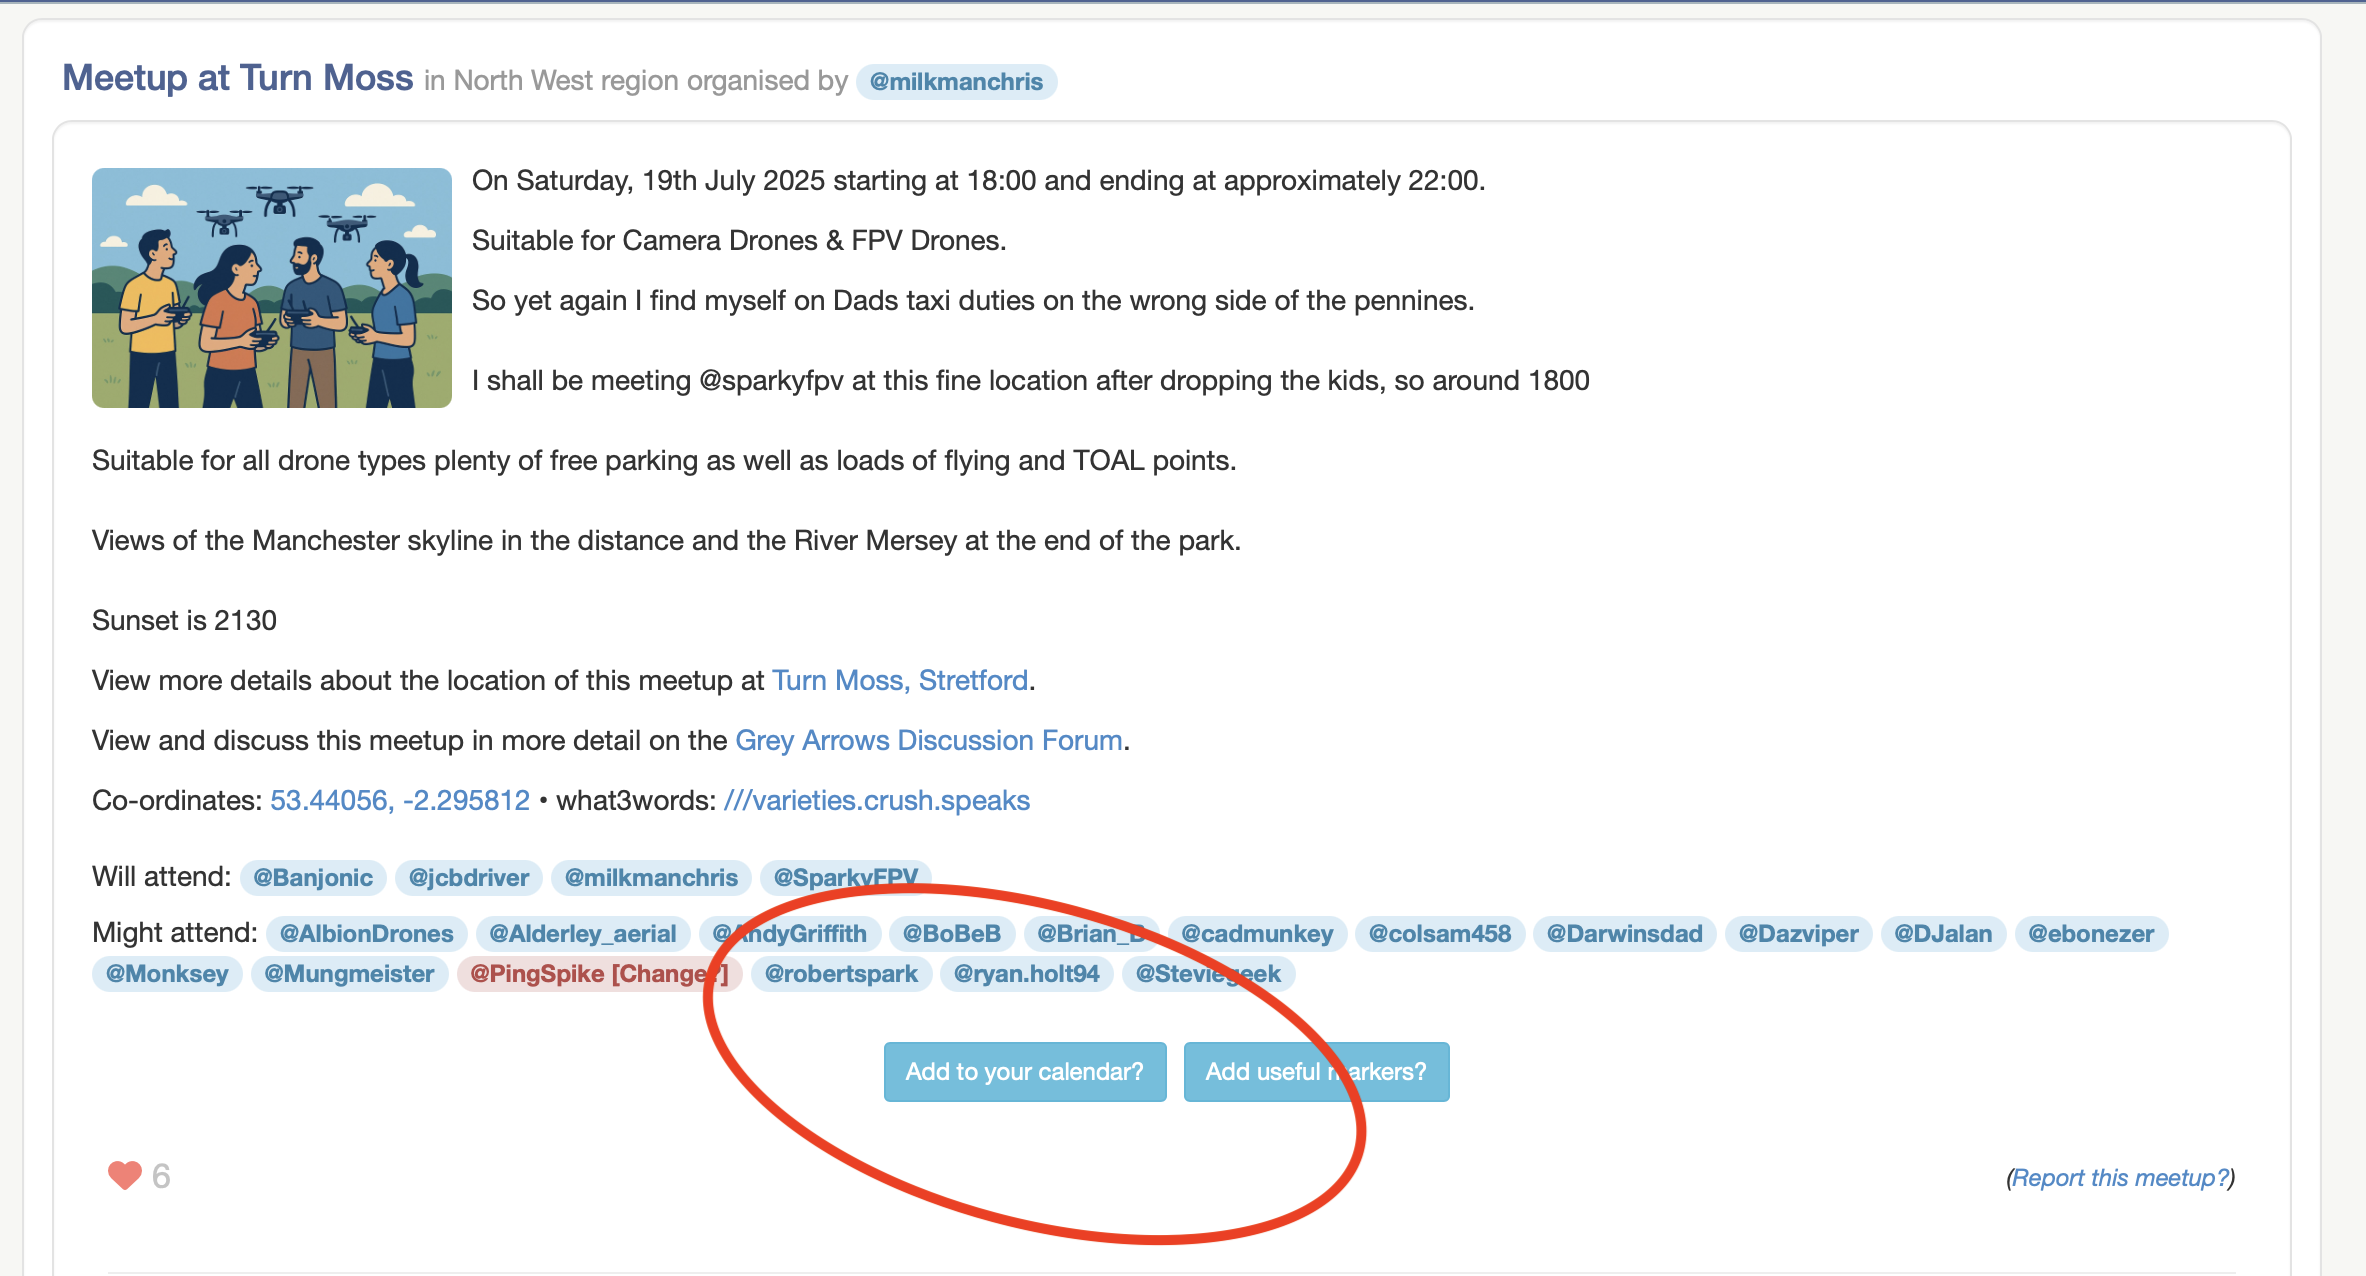The height and width of the screenshot is (1276, 2366).
Task: Click the Report this meetup link
Action: [2119, 1178]
